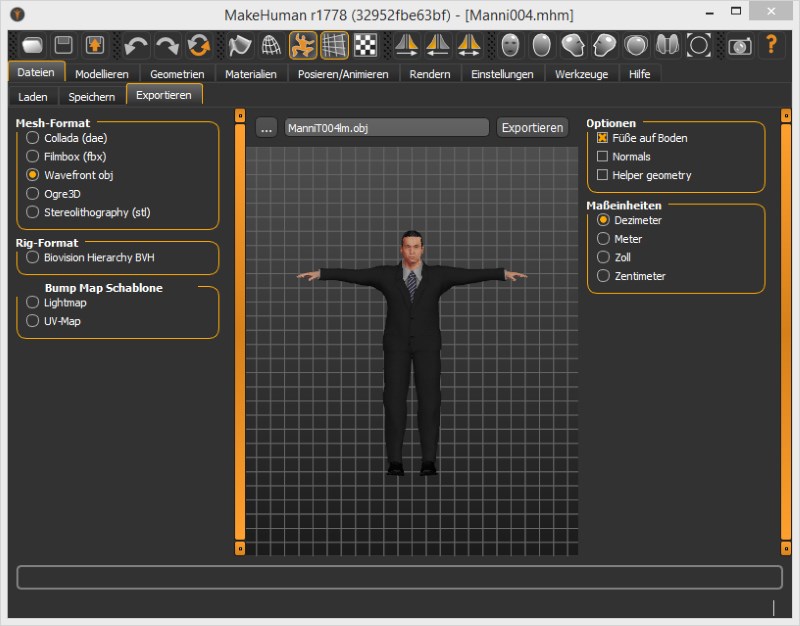Click the MakeHuman title bar app icon

17,14
